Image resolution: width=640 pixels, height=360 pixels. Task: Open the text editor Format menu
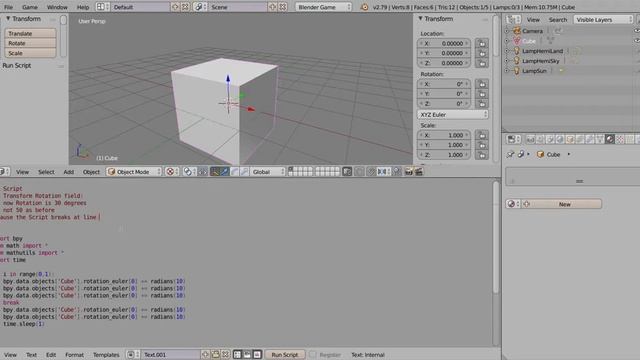click(74, 355)
